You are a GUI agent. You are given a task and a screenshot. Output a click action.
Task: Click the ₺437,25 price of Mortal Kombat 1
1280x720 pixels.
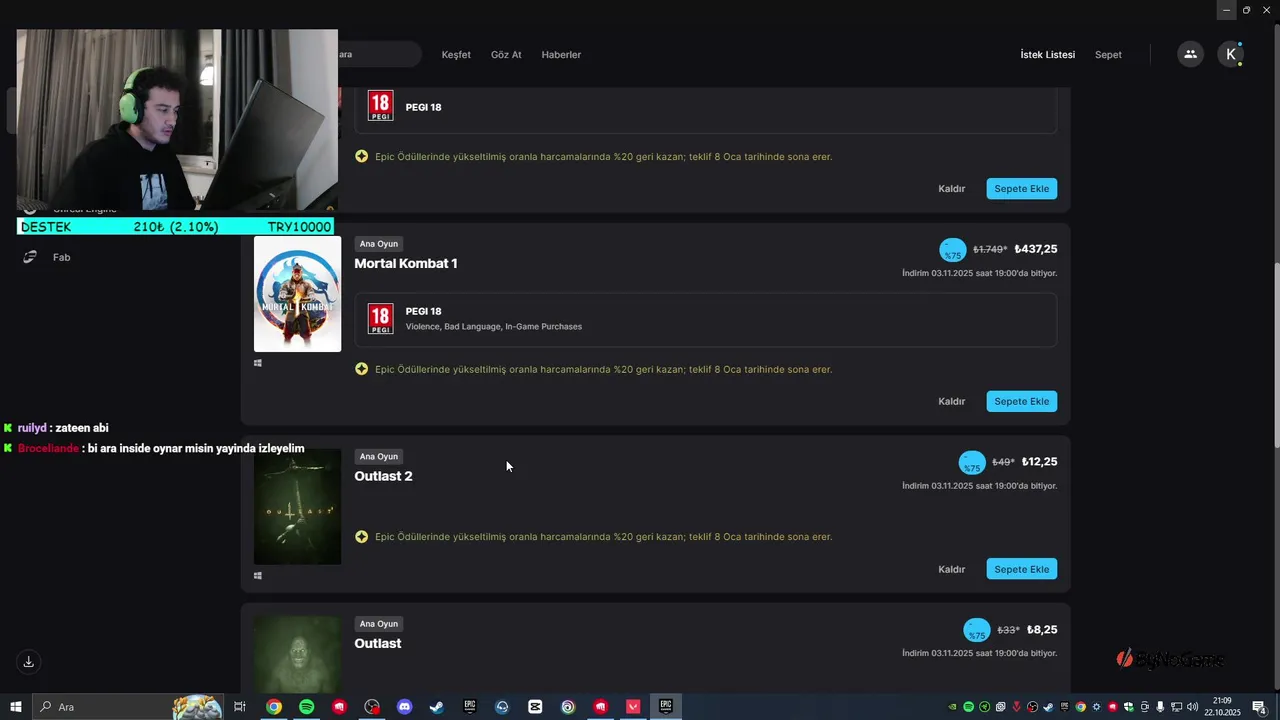tap(1035, 250)
